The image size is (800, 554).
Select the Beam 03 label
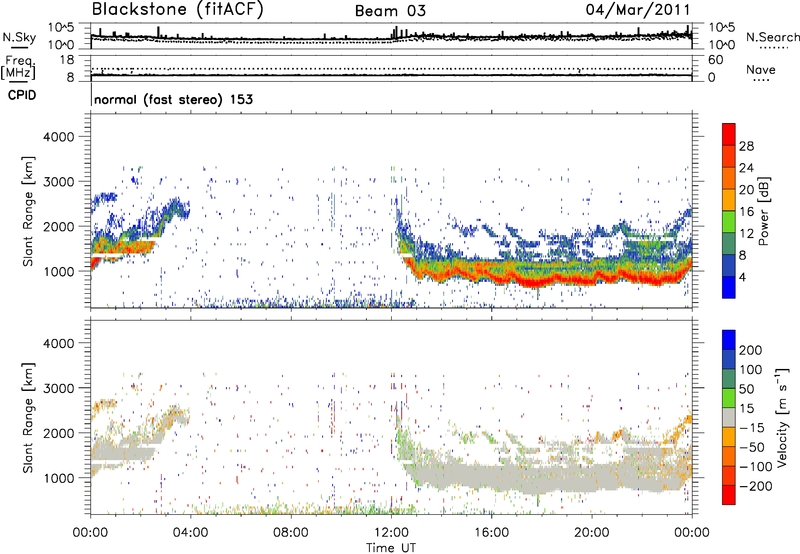pyautogui.click(x=390, y=10)
